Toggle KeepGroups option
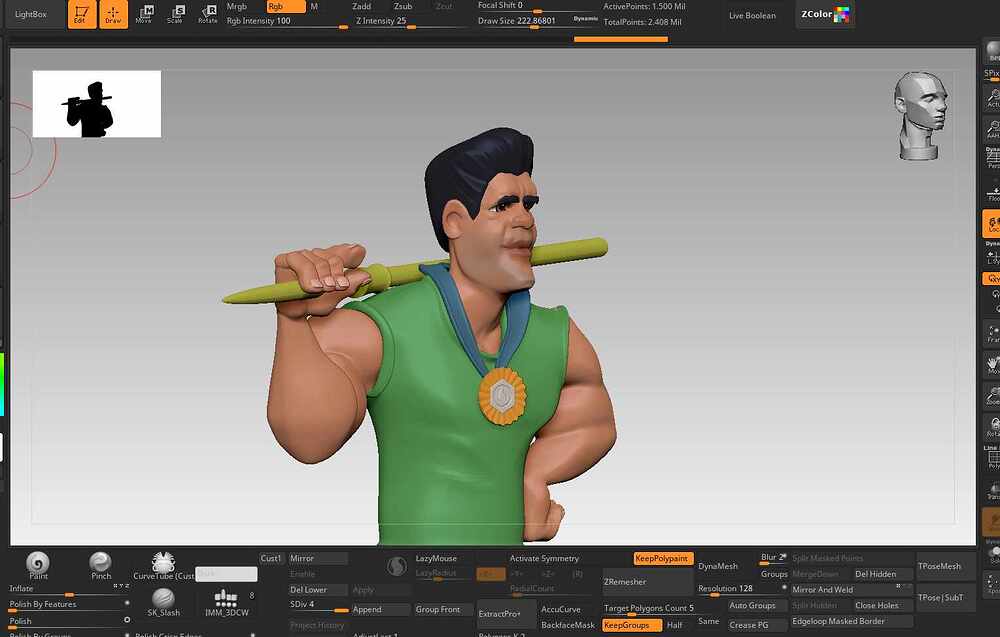This screenshot has height=637, width=1000. (631, 626)
